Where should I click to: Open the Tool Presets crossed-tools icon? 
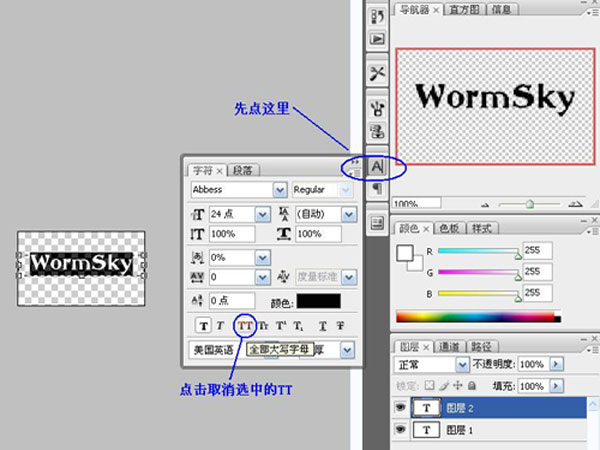click(x=377, y=73)
